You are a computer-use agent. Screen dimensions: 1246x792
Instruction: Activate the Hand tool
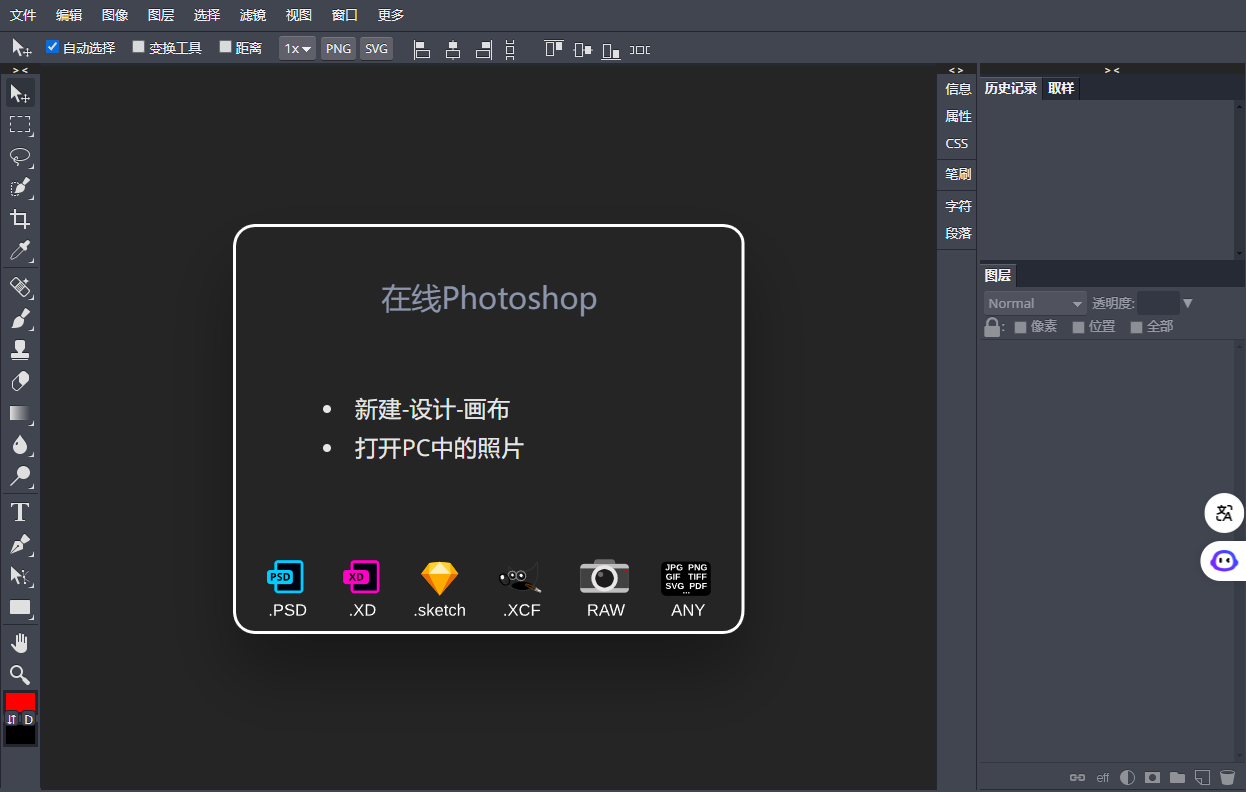[20, 643]
